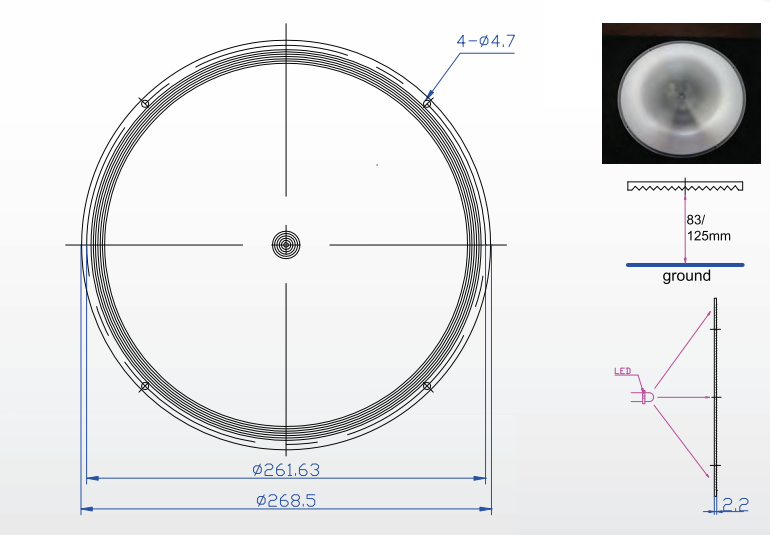770x535 pixels.
Task: Click the 4-Ø4.7 hole dimension label
Action: (x=486, y=41)
